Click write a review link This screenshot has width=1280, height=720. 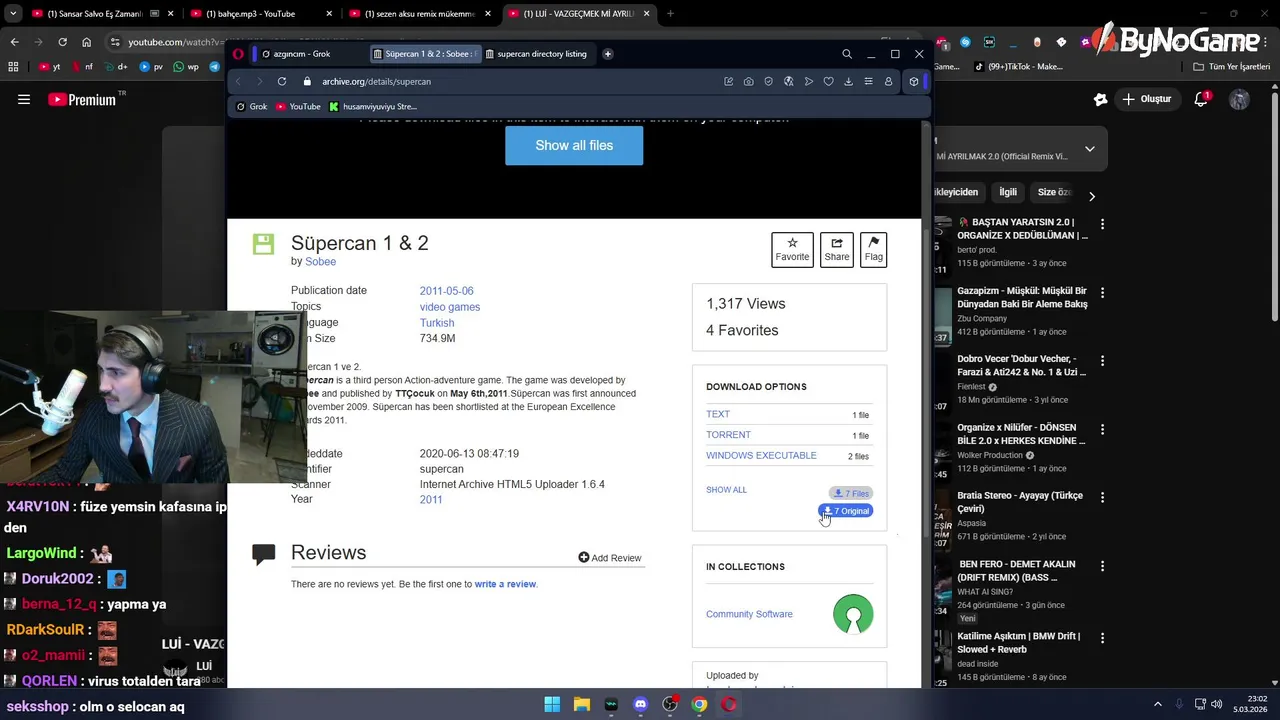pyautogui.click(x=505, y=584)
